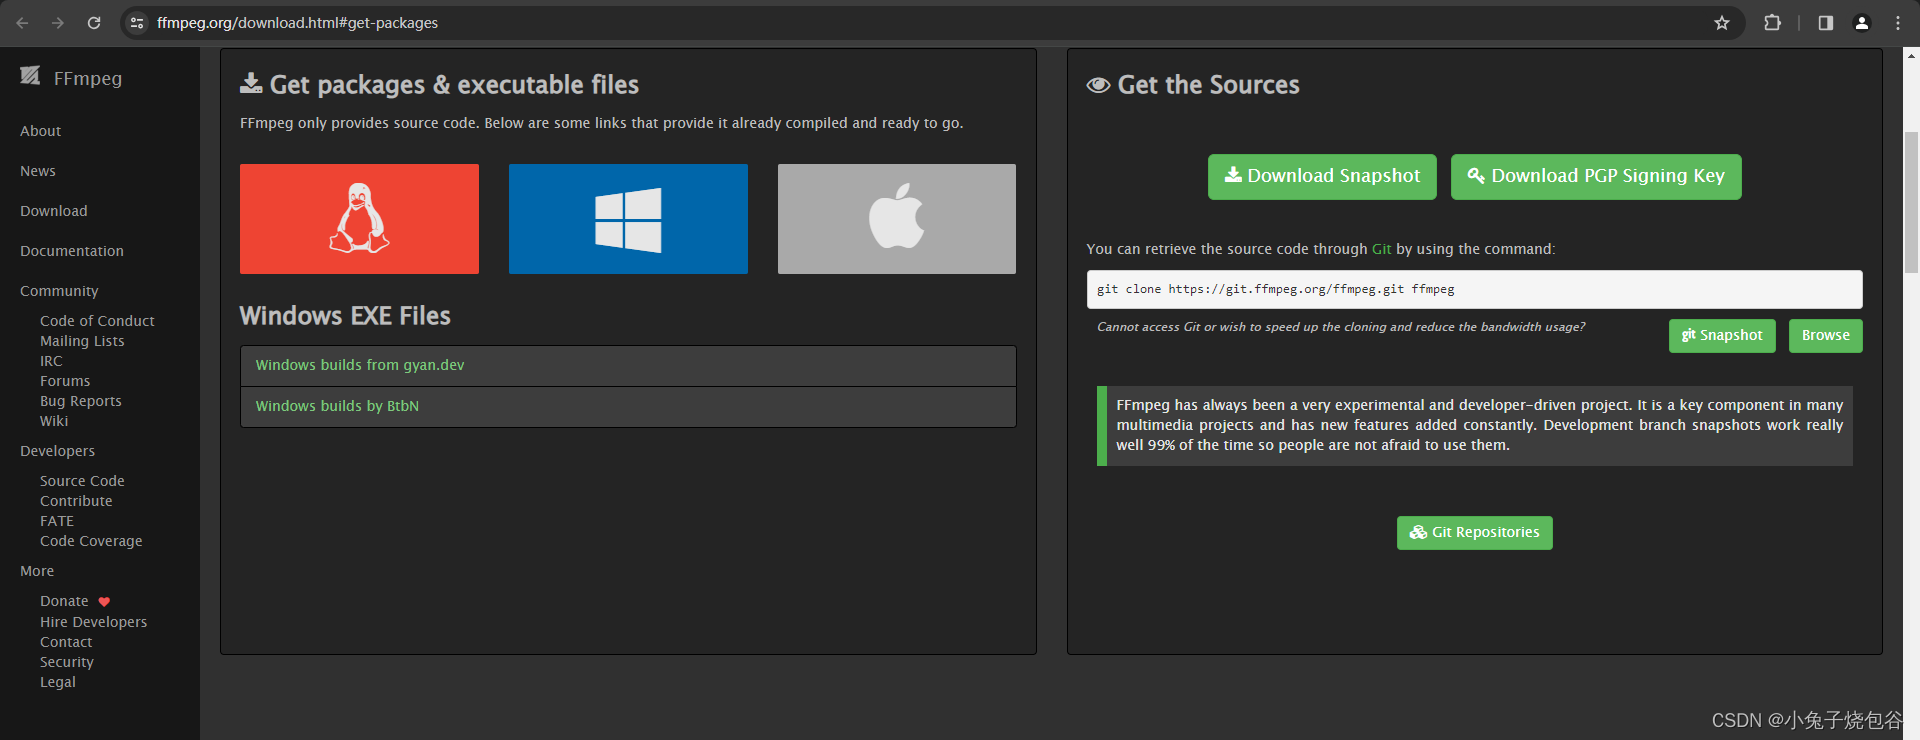1920x740 pixels.
Task: Choose the Apple macOS package tile
Action: [897, 219]
